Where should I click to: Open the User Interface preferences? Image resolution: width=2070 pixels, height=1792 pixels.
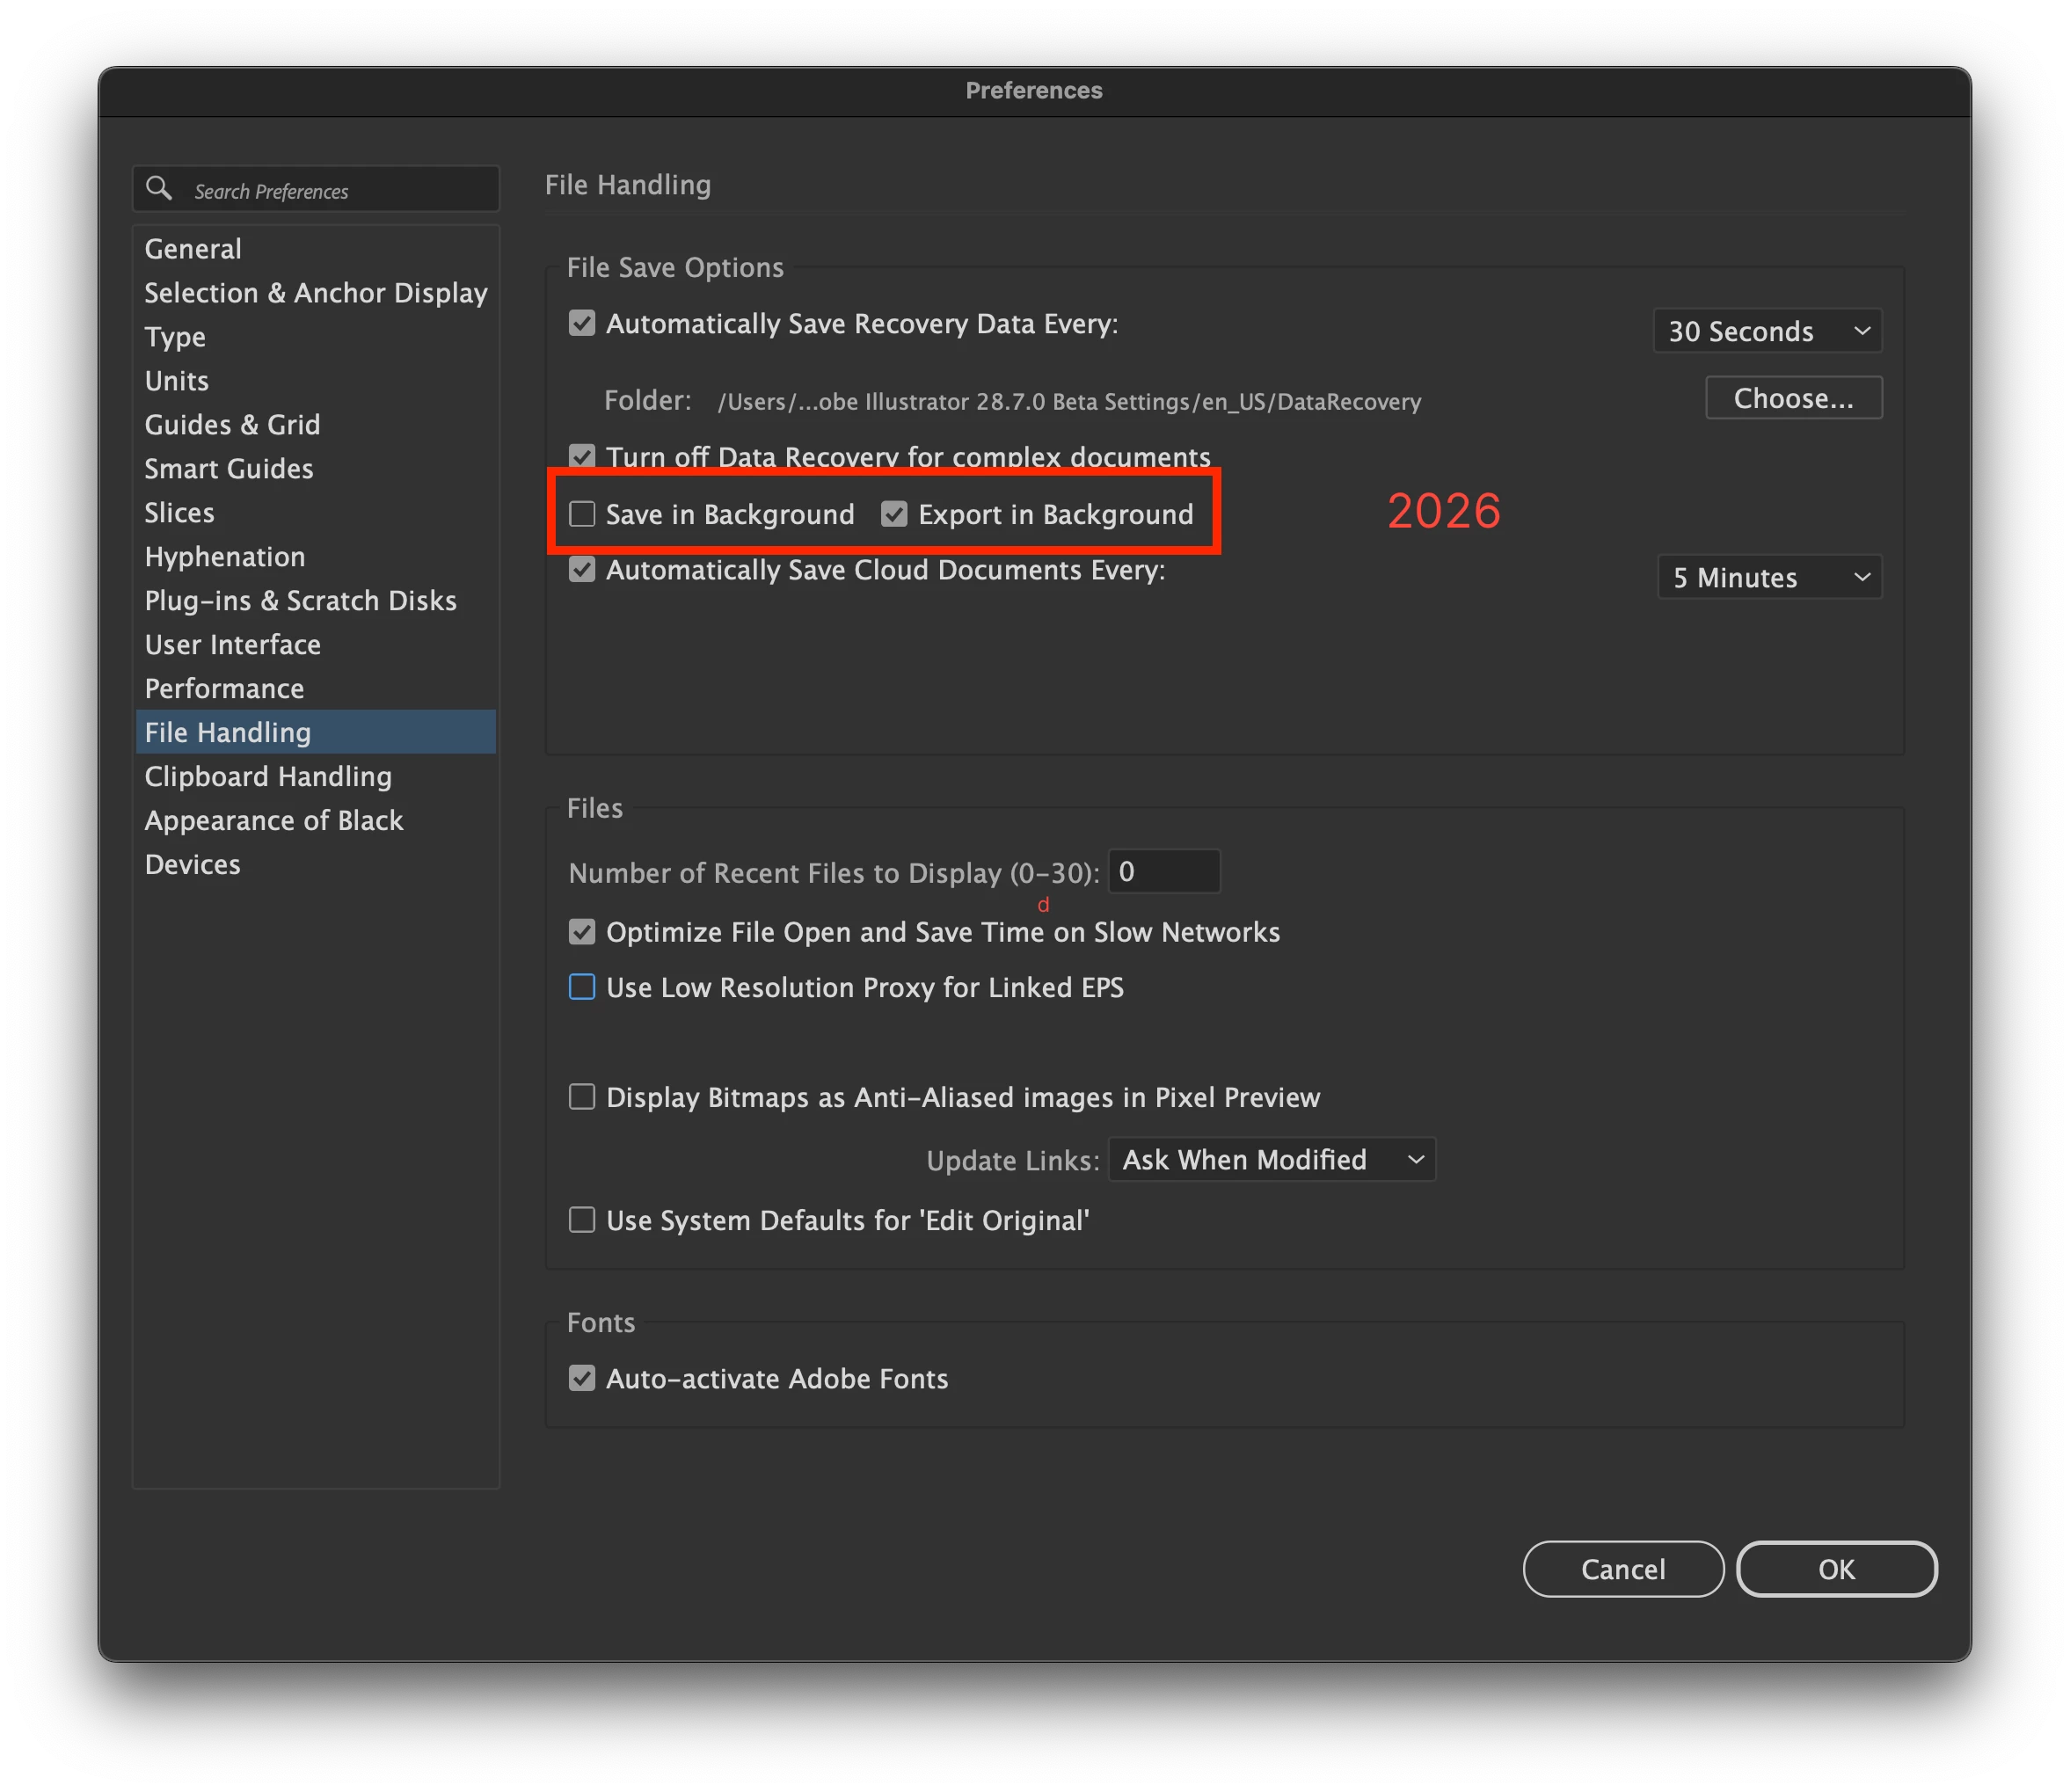[232, 644]
